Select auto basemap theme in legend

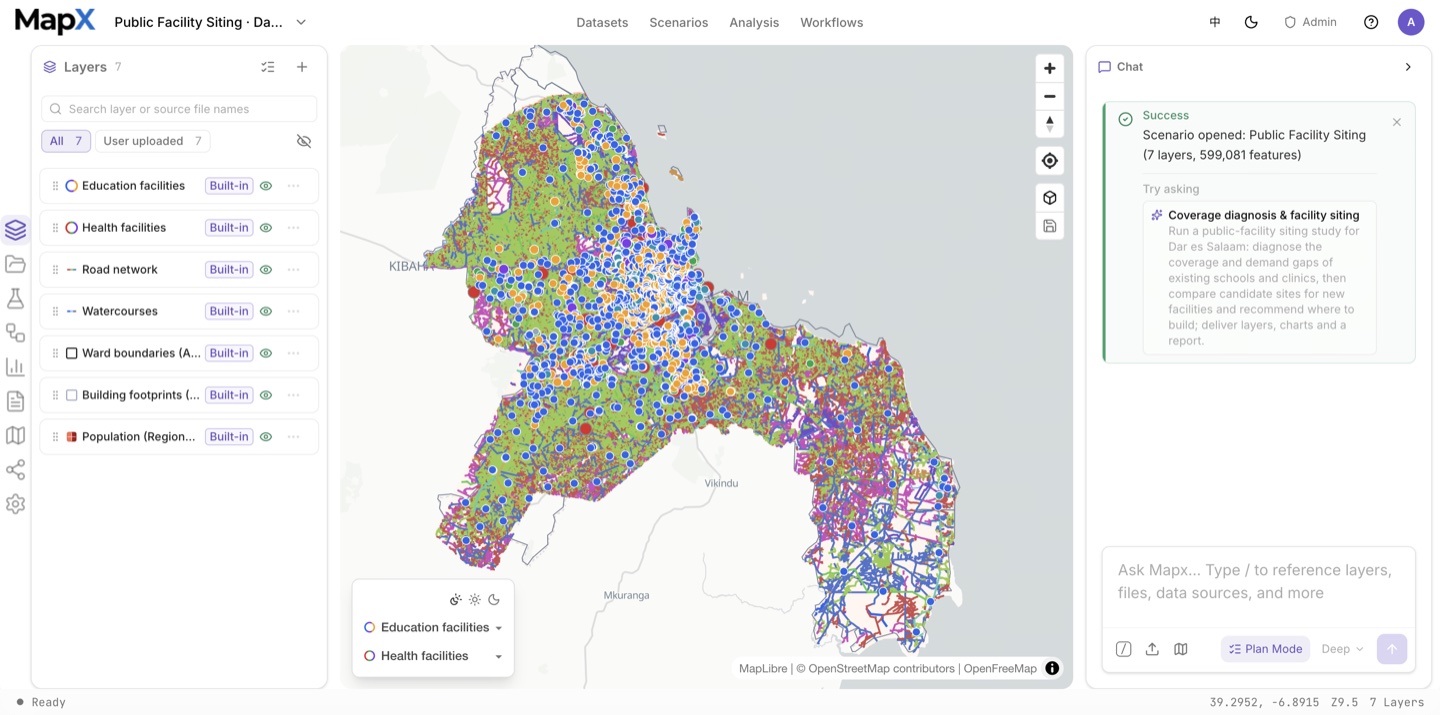(456, 600)
